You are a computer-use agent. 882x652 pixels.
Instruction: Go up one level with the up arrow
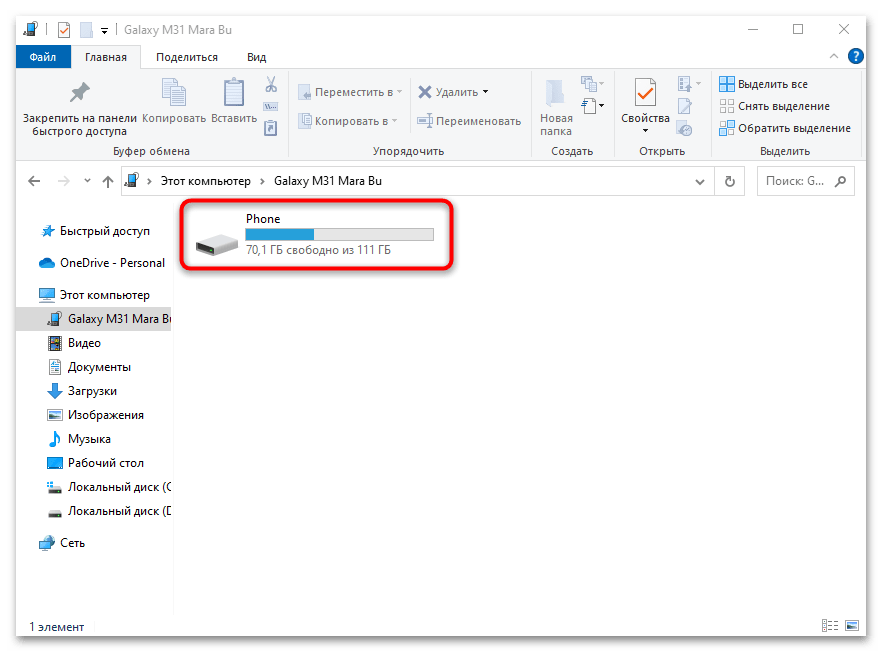tap(108, 182)
